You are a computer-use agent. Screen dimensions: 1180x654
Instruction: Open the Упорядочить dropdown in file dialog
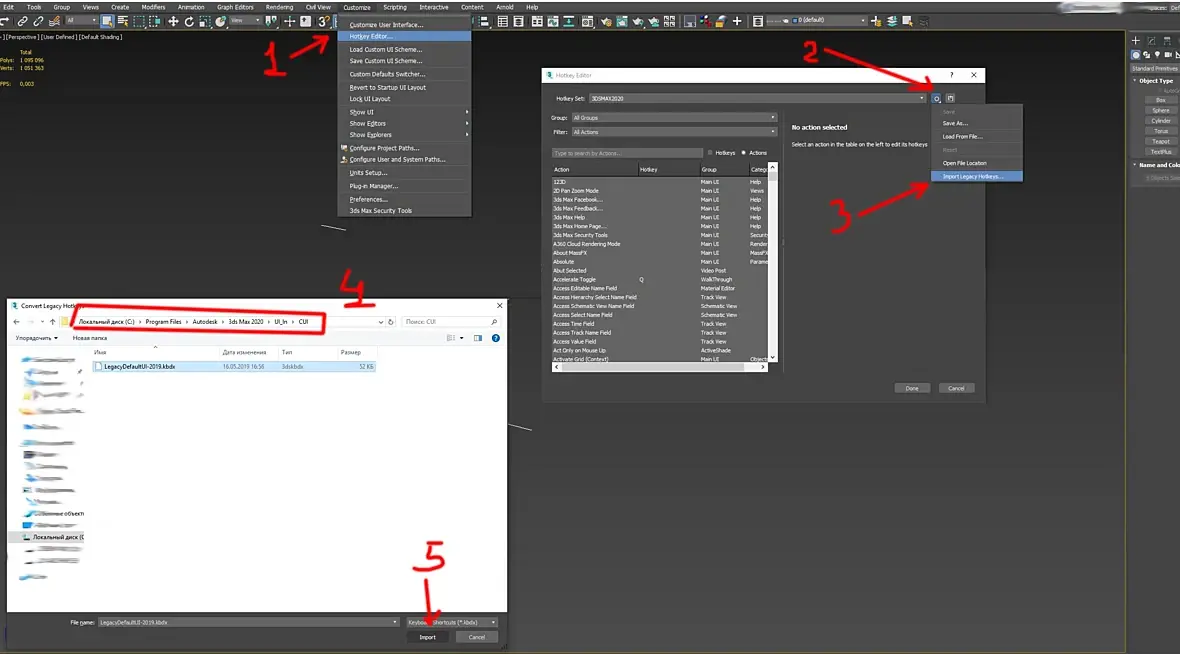coord(36,339)
